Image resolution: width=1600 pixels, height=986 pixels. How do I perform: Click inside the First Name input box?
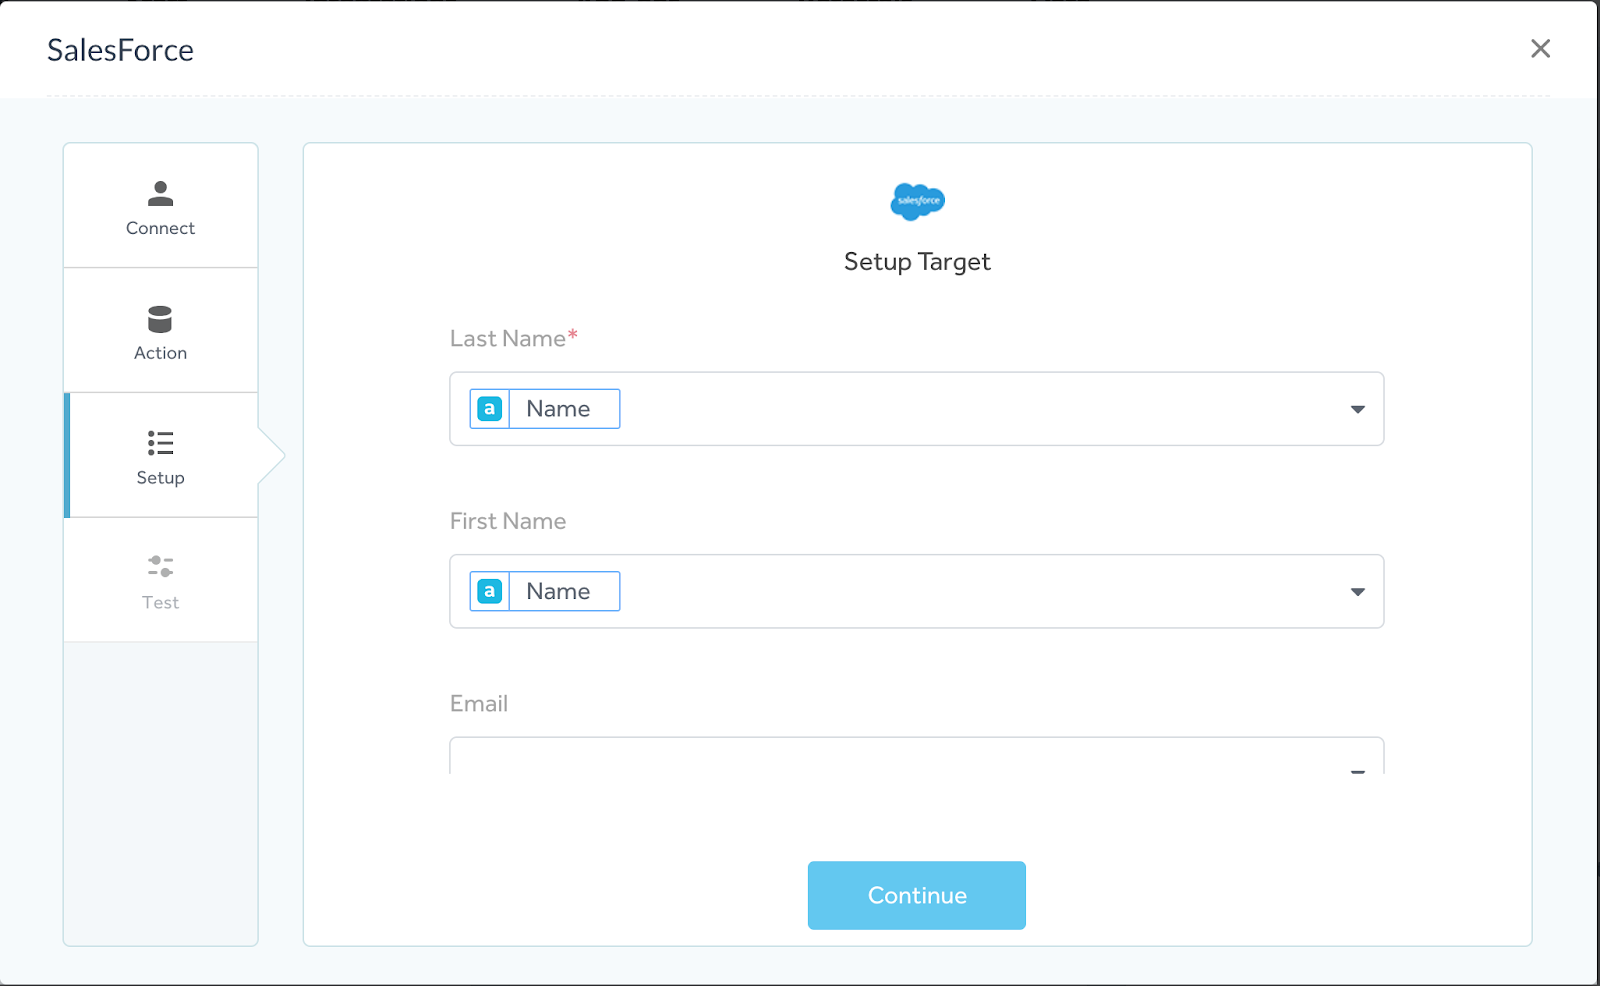(917, 591)
